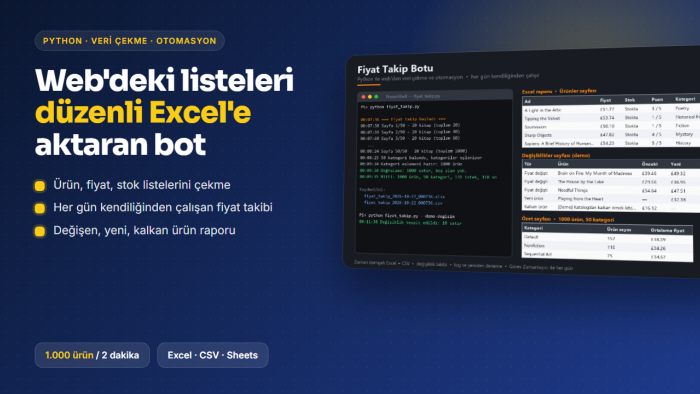Click the .xlsx output file name in the terminal
The image size is (700, 394).
pyautogui.click(x=404, y=196)
